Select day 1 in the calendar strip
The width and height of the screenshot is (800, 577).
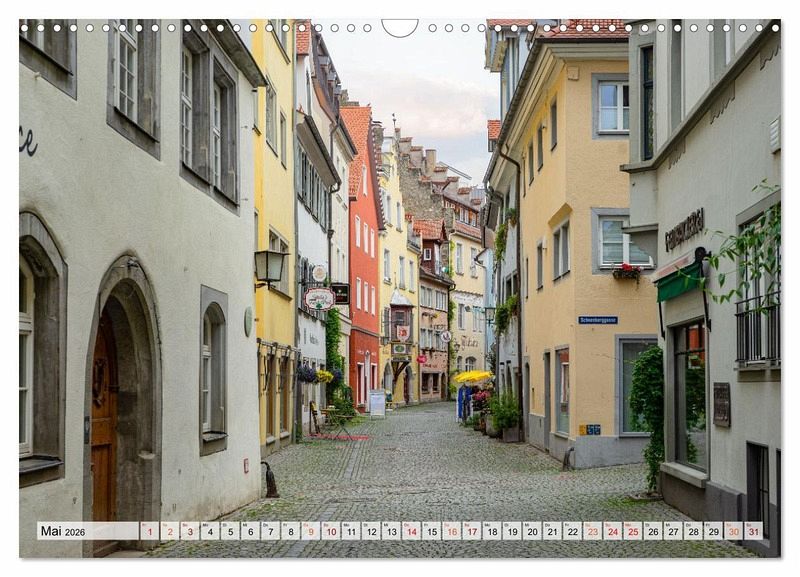point(149,532)
